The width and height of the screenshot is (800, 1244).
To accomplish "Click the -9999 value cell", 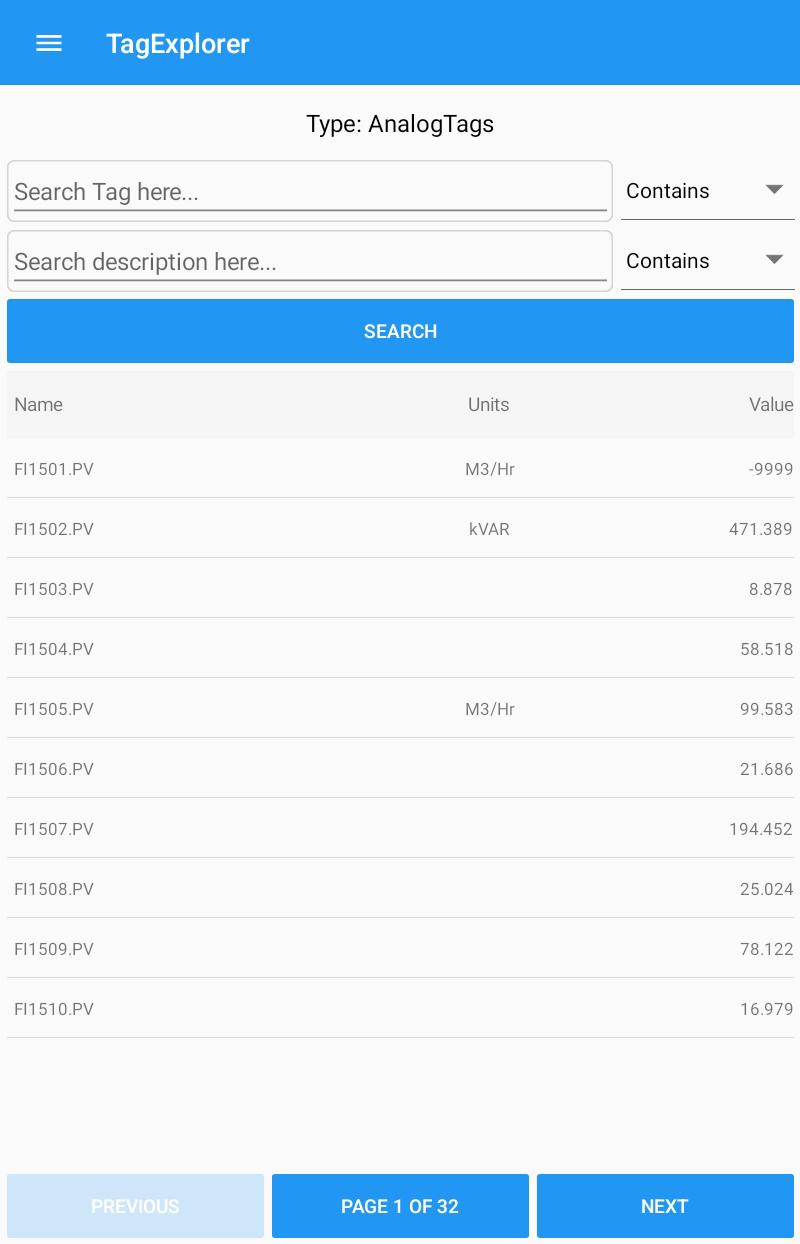I will click(x=770, y=469).
